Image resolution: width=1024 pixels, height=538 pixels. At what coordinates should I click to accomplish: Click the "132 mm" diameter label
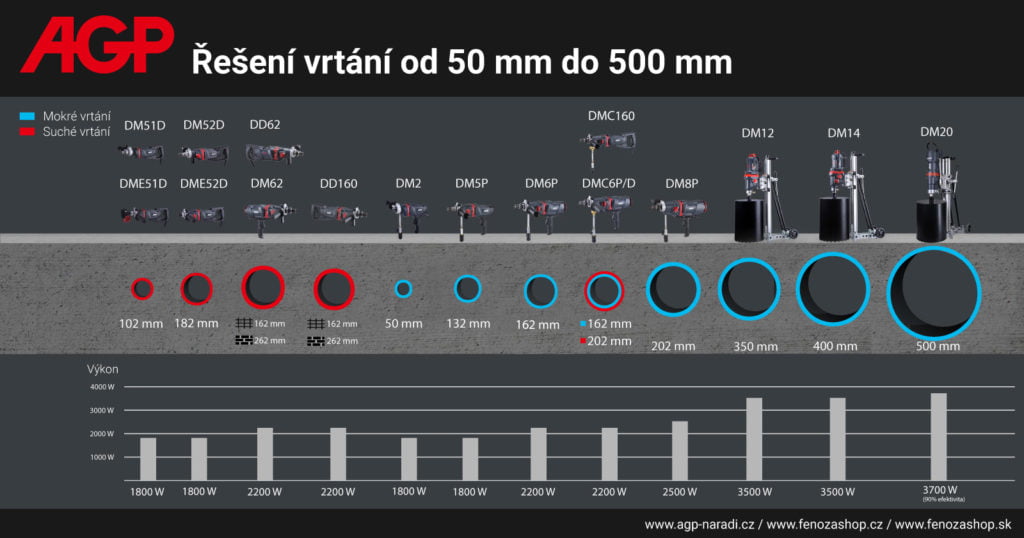point(468,323)
